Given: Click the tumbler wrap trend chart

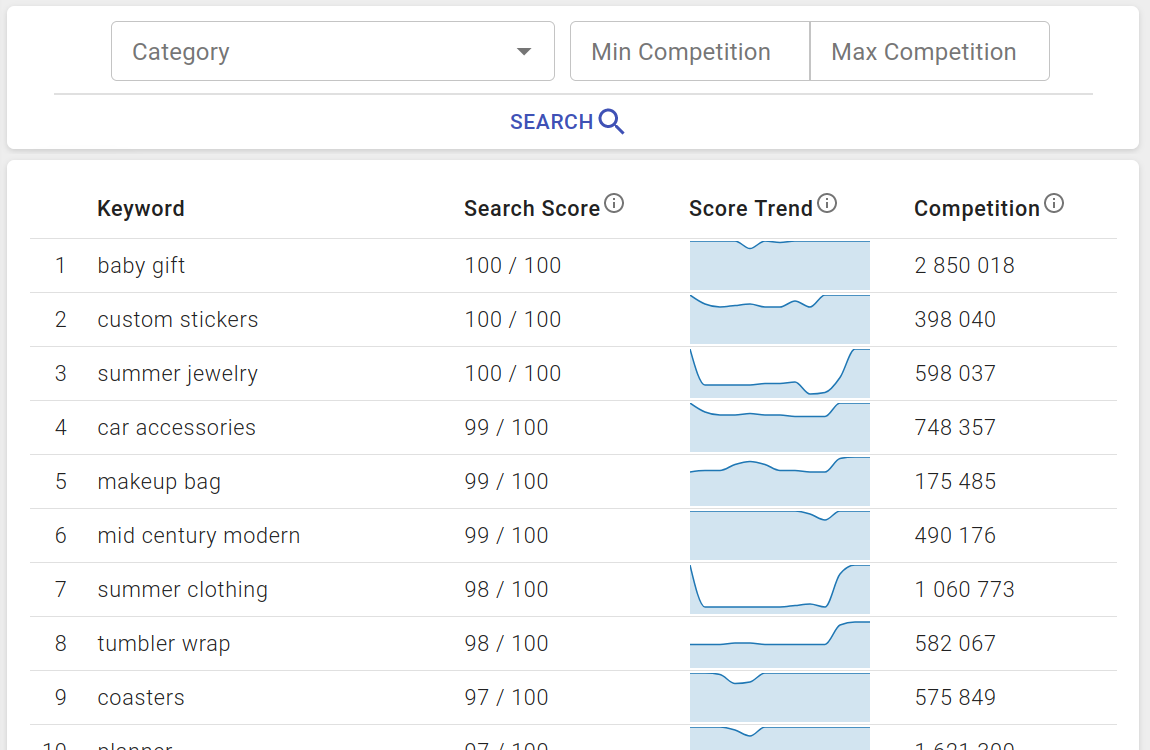Looking at the screenshot, I should (780, 644).
